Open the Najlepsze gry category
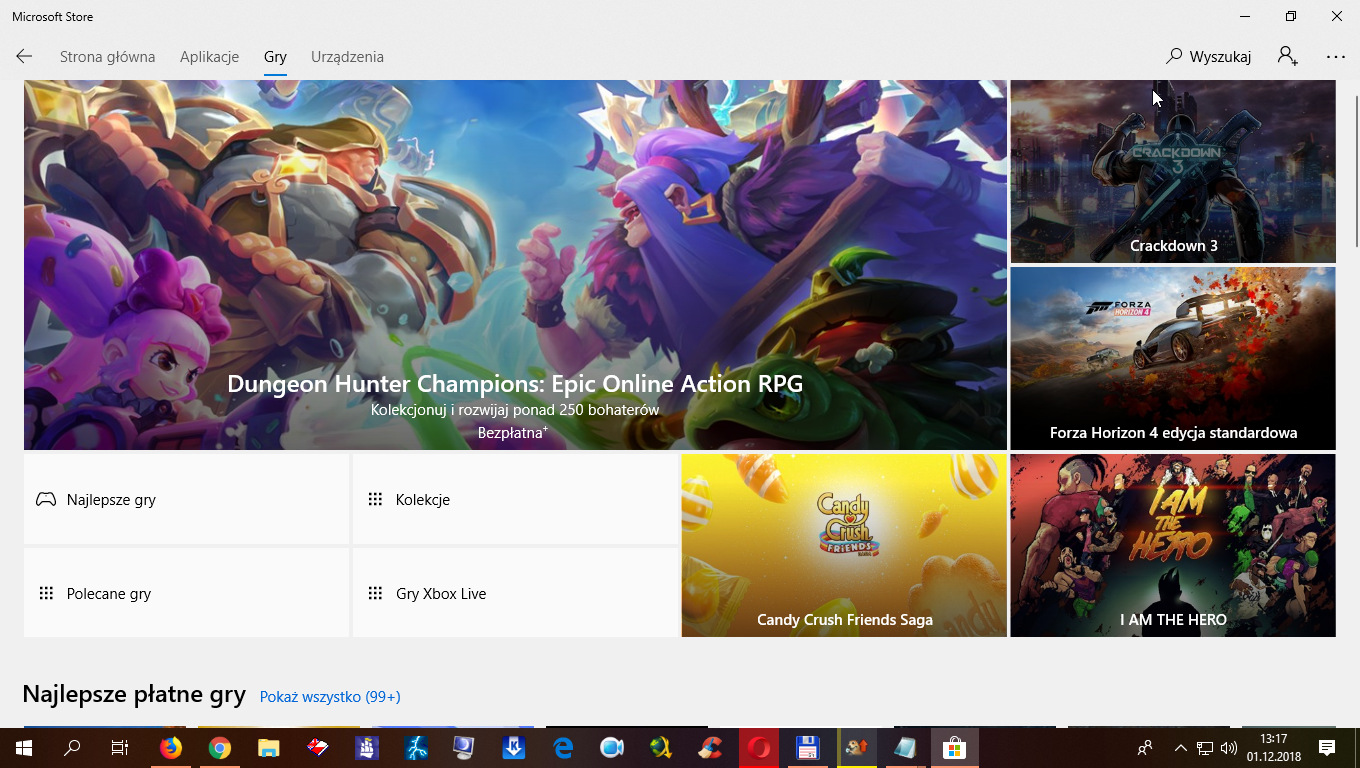Screen dimensions: 1360x768 click(186, 499)
